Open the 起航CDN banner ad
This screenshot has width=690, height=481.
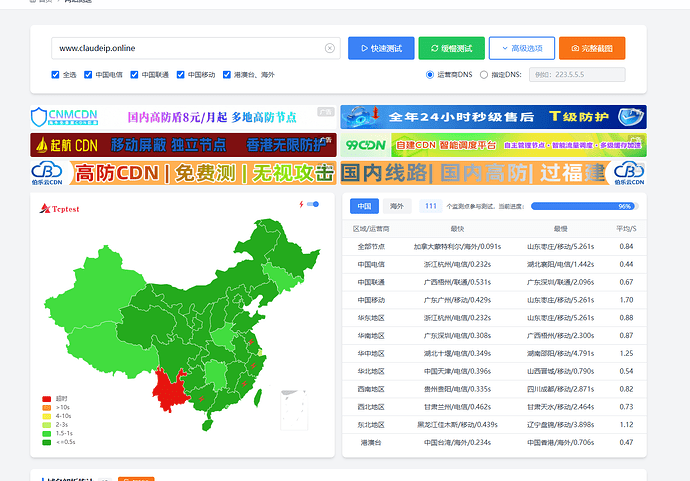[x=183, y=145]
